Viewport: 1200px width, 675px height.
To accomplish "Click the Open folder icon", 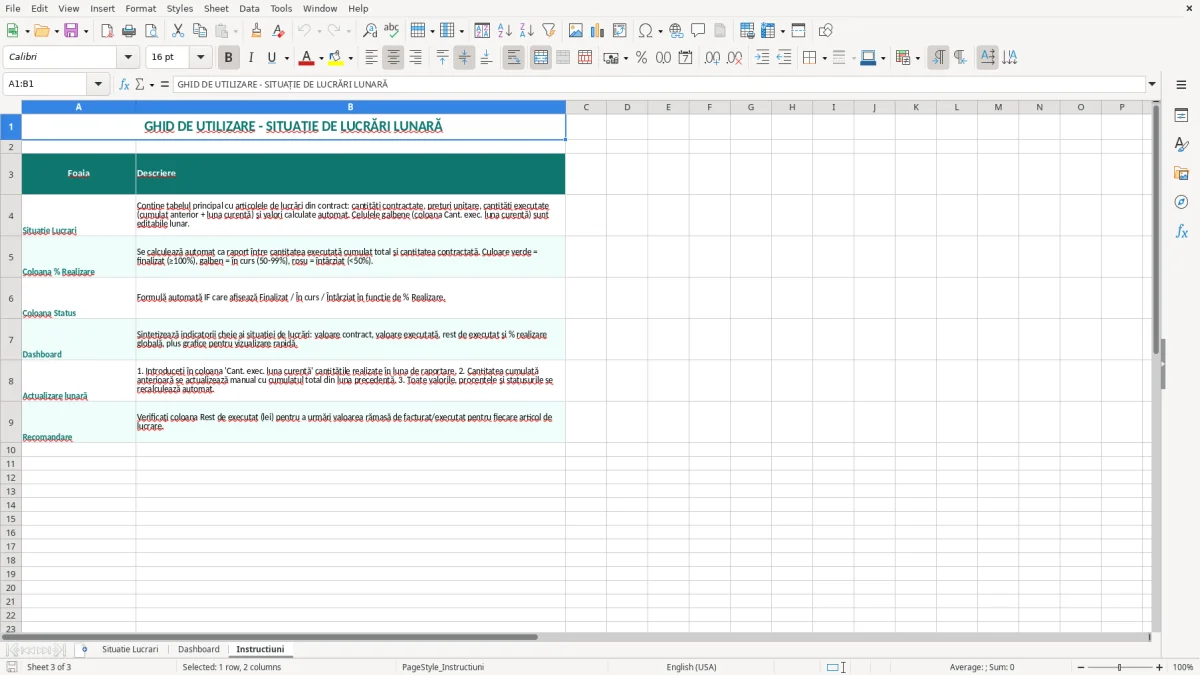I will 41,31.
